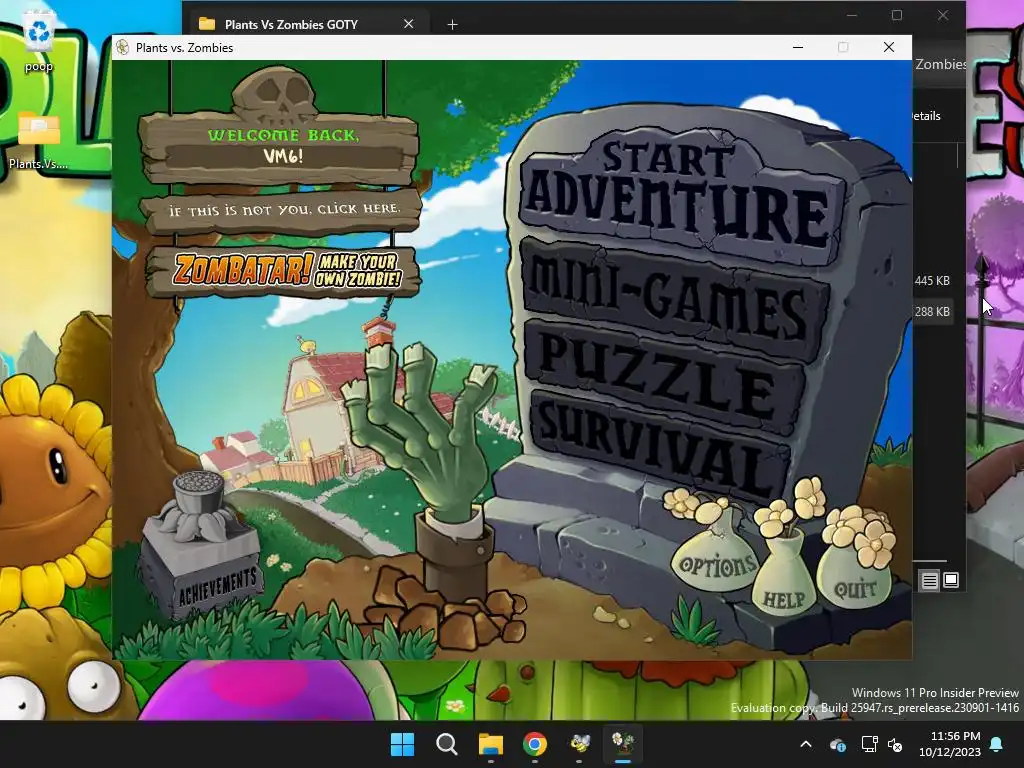
Task: Select the Plants.Vs... desktop folder
Action: [x=39, y=140]
